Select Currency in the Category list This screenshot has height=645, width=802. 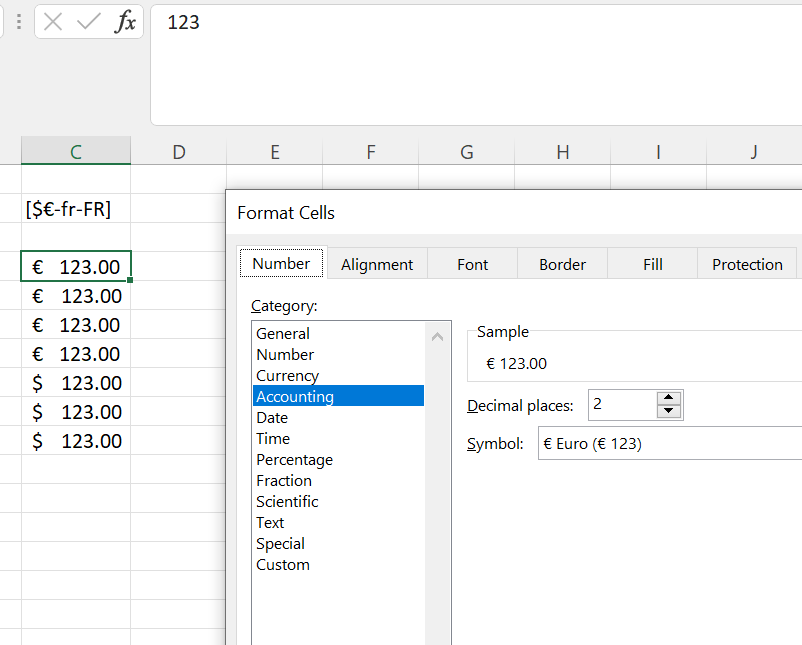[x=339, y=375]
